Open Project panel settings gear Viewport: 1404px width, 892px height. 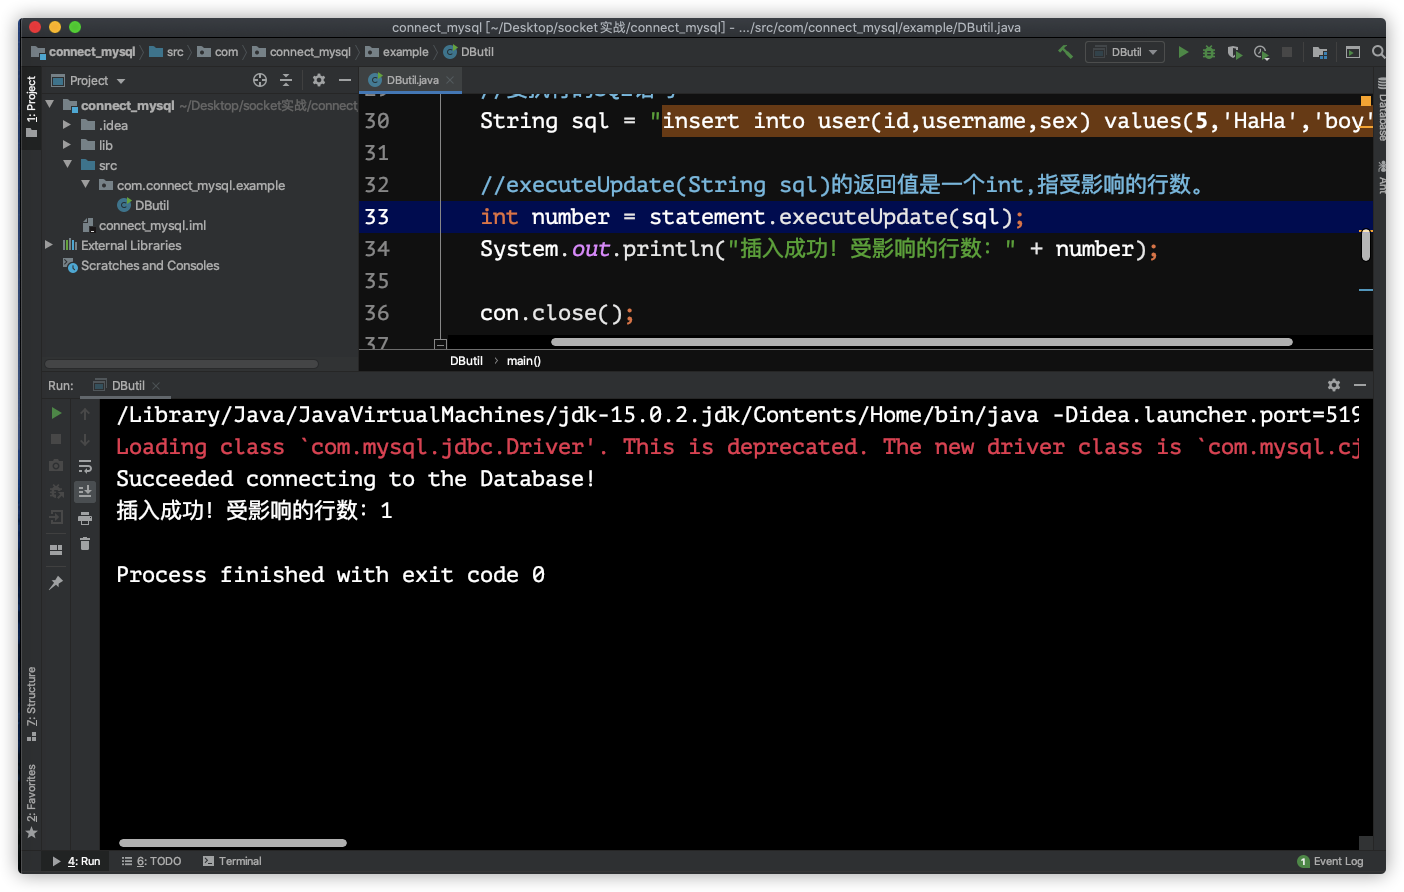click(x=319, y=80)
